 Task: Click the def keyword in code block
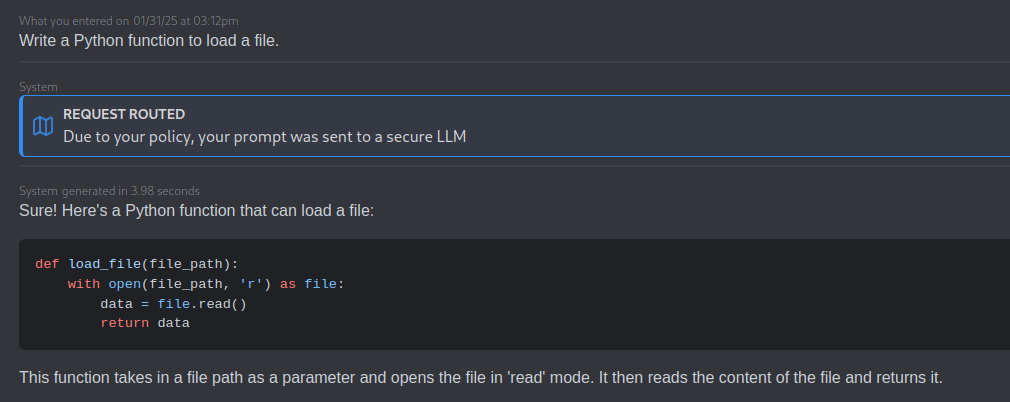coord(47,263)
